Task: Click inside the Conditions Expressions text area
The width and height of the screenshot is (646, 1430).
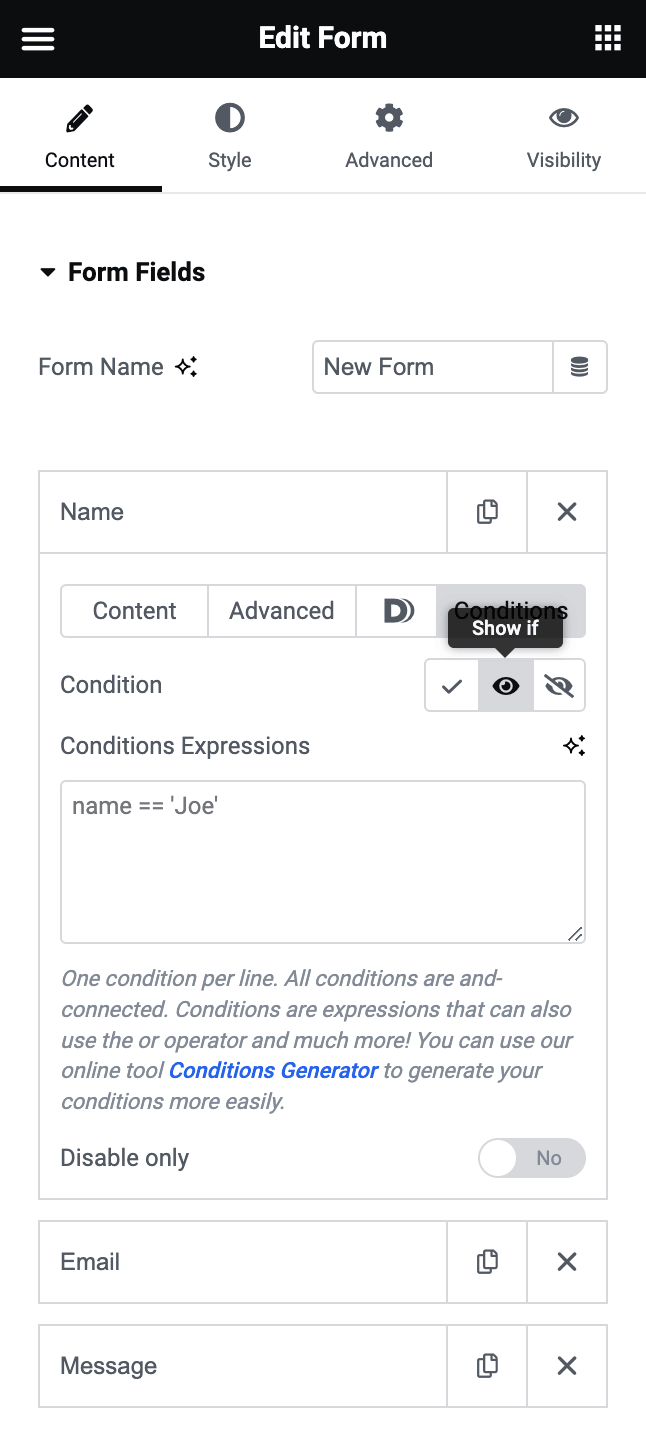Action: 323,860
